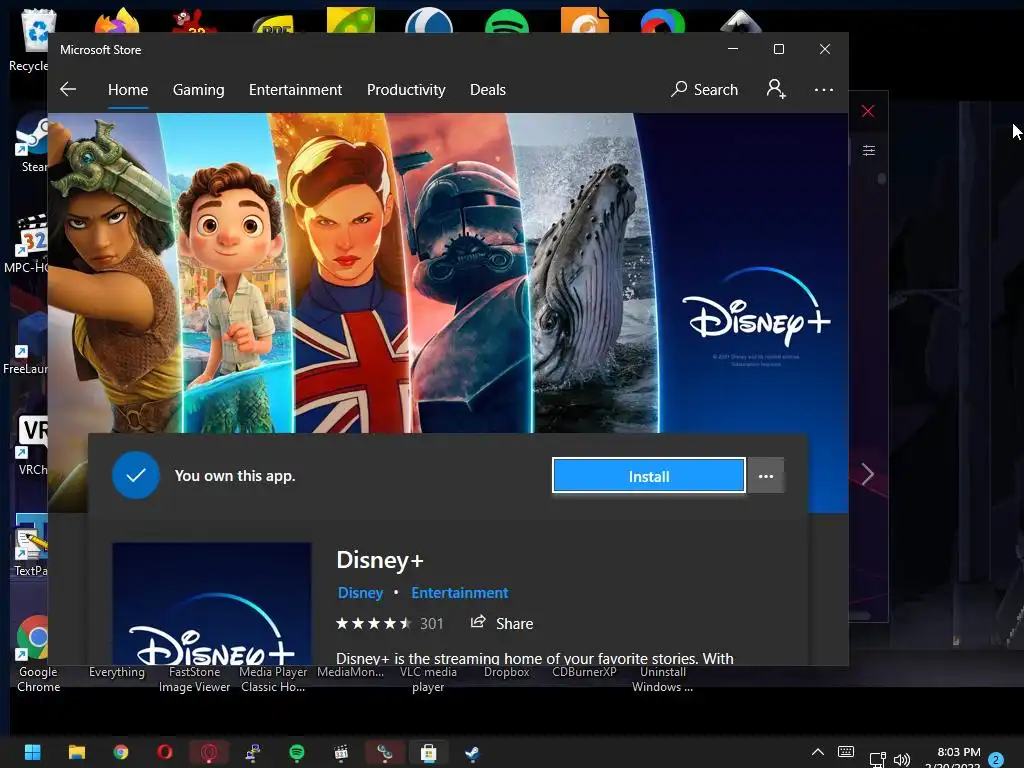Viewport: 1024px width, 768px height.
Task: Click the Disney+ app logo thumbnail
Action: click(212, 604)
